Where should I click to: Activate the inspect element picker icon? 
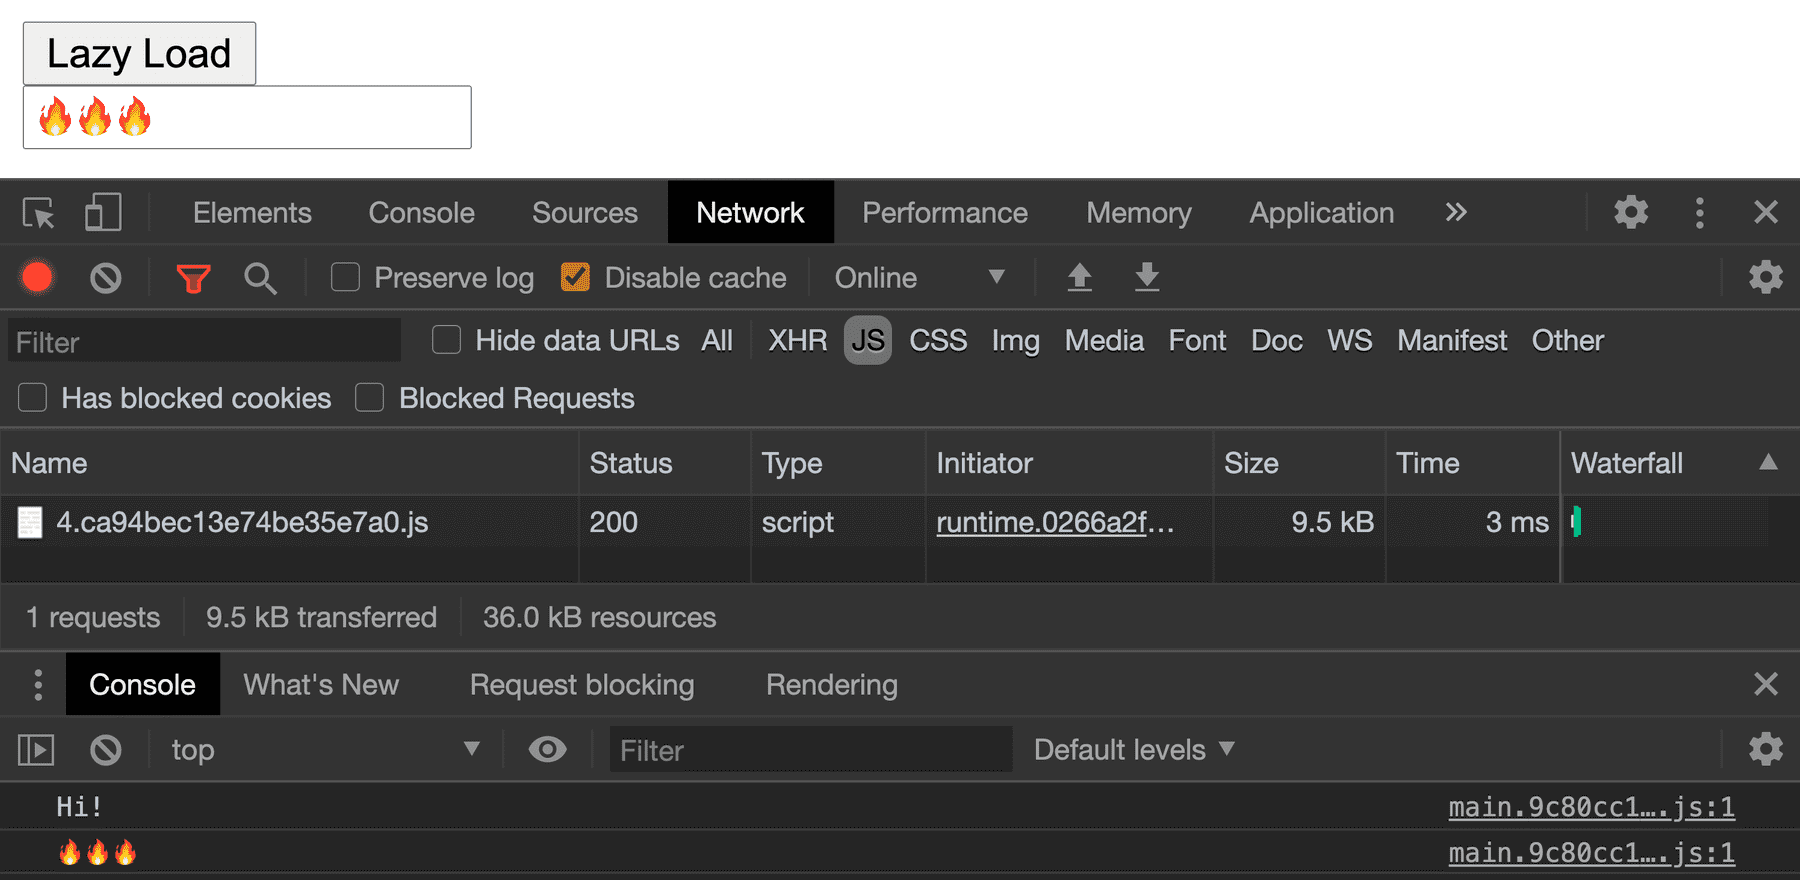pyautogui.click(x=39, y=213)
